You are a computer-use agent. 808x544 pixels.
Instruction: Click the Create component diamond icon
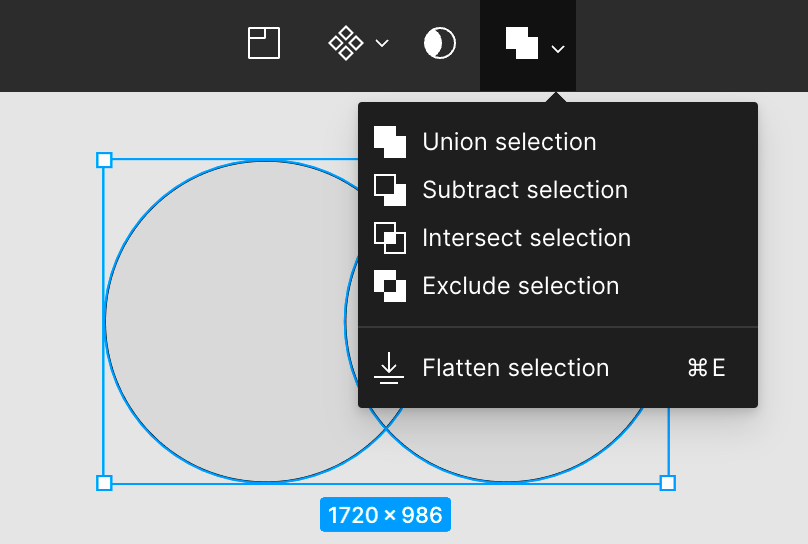tap(345, 43)
